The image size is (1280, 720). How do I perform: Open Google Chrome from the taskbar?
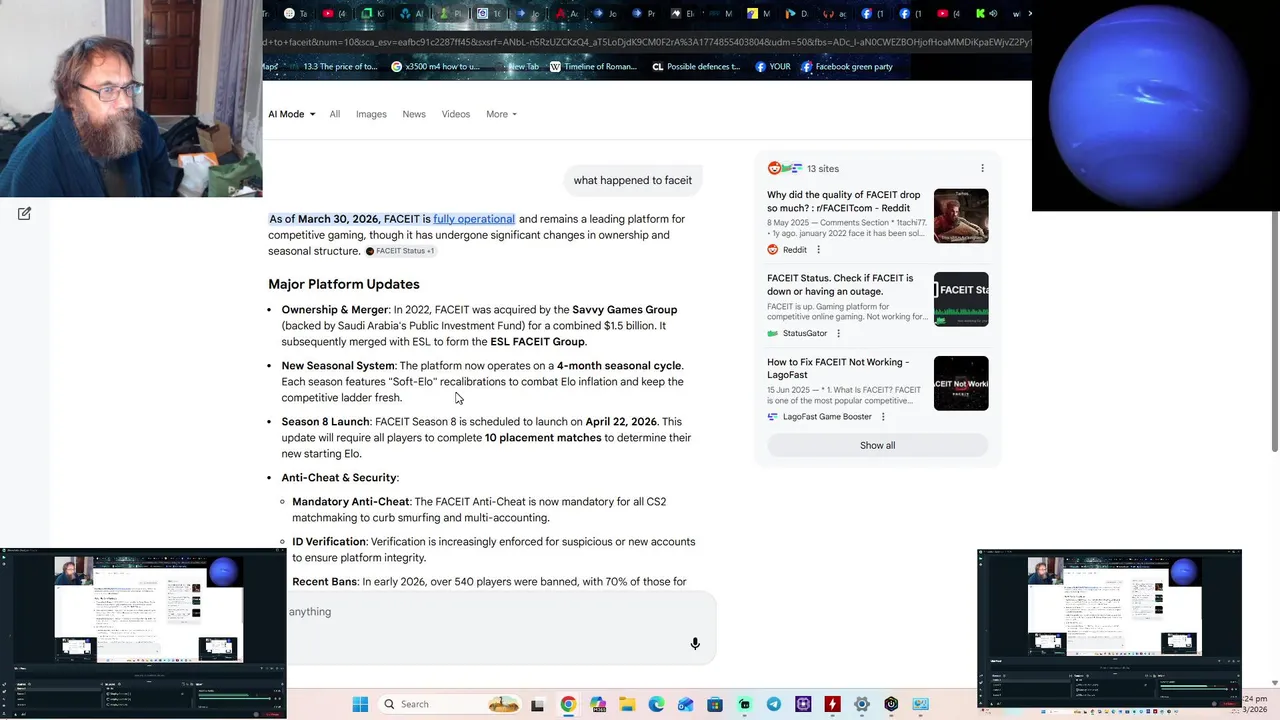coord(568,704)
